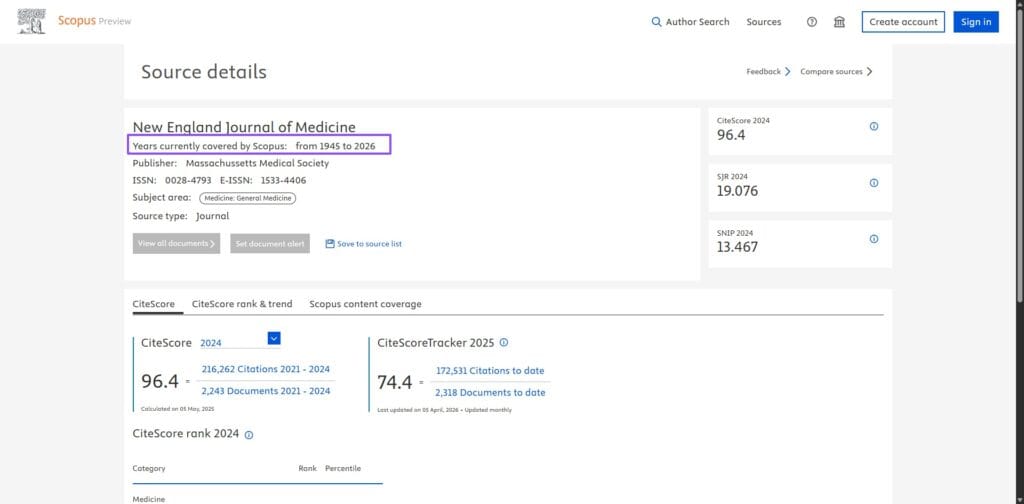Click the chevron next to Feedback

tap(788, 72)
